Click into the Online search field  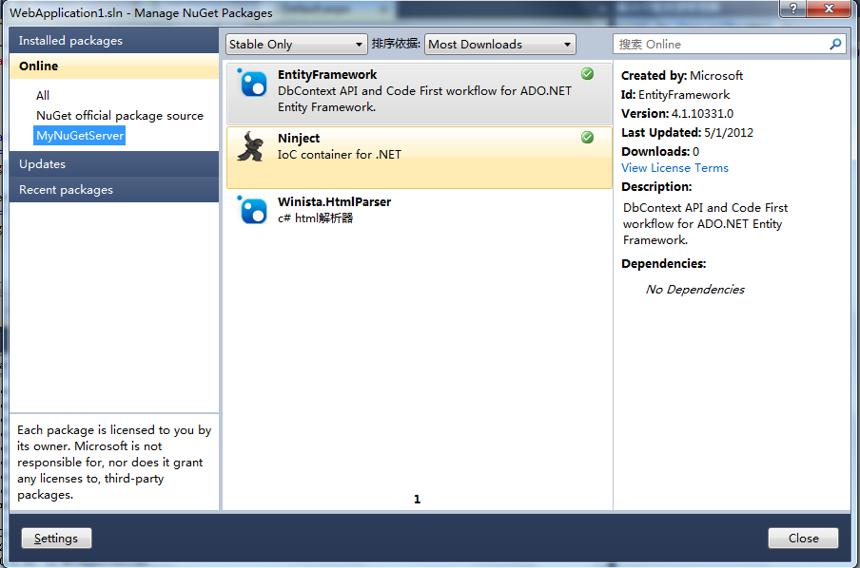(x=721, y=44)
